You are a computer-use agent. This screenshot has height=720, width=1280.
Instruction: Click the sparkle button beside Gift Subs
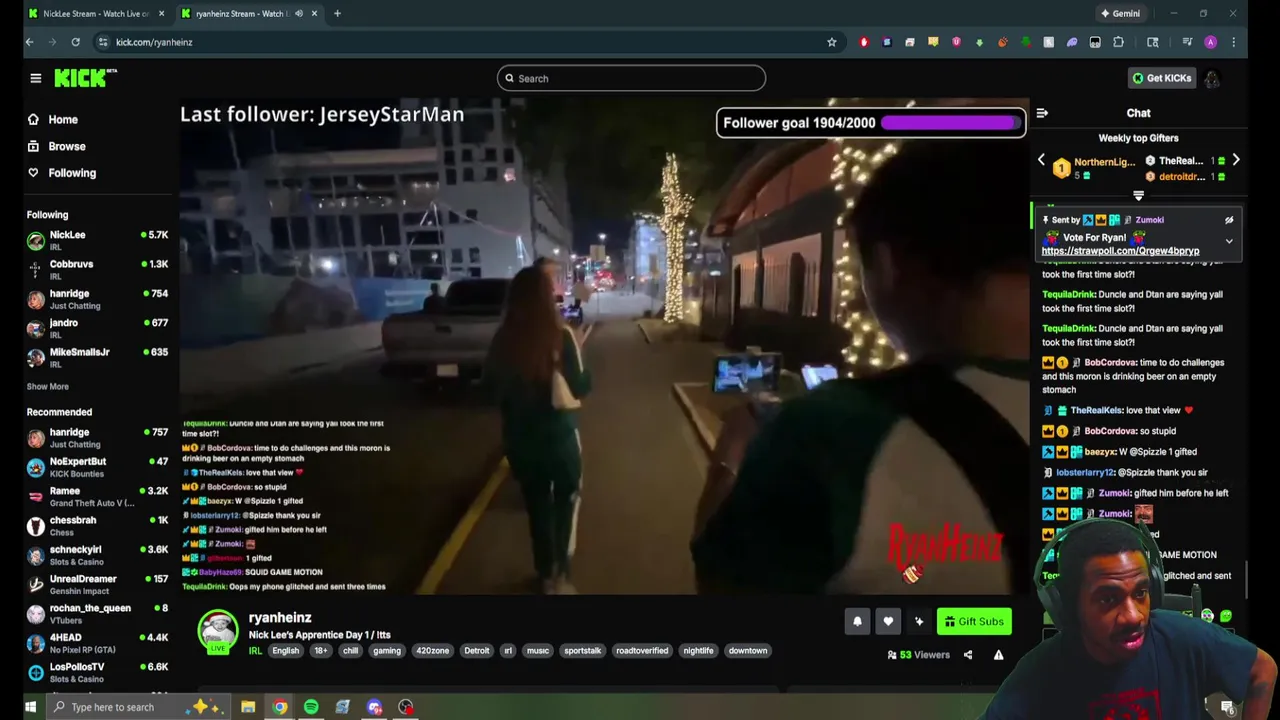919,621
